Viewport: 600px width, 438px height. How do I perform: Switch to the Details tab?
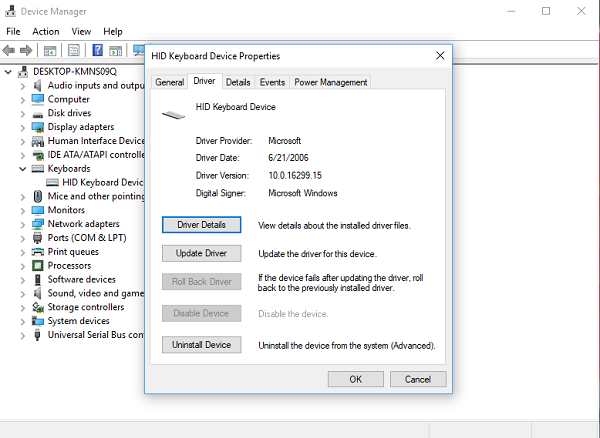pyautogui.click(x=237, y=82)
